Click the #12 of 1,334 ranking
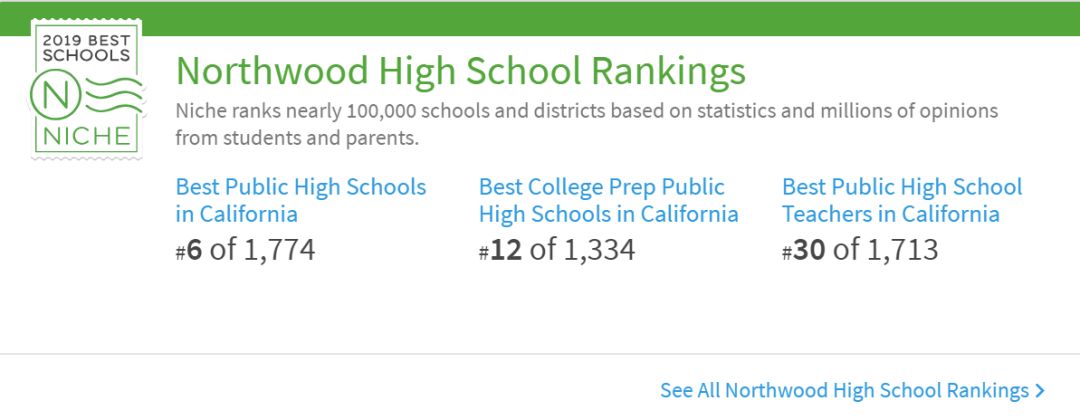This screenshot has width=1080, height=420. click(557, 250)
